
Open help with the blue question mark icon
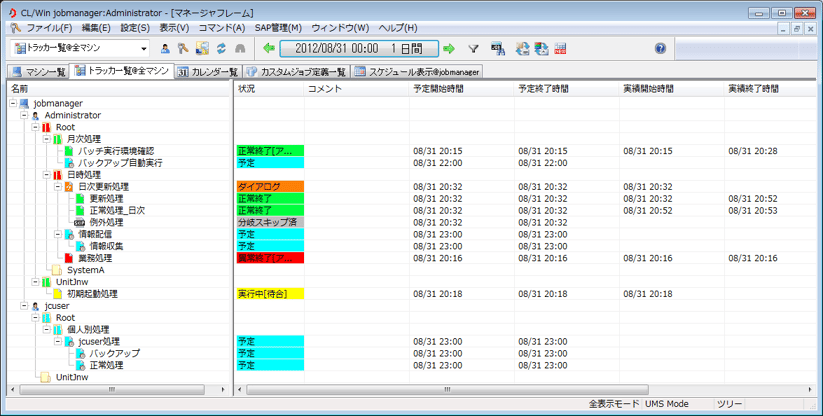point(660,49)
